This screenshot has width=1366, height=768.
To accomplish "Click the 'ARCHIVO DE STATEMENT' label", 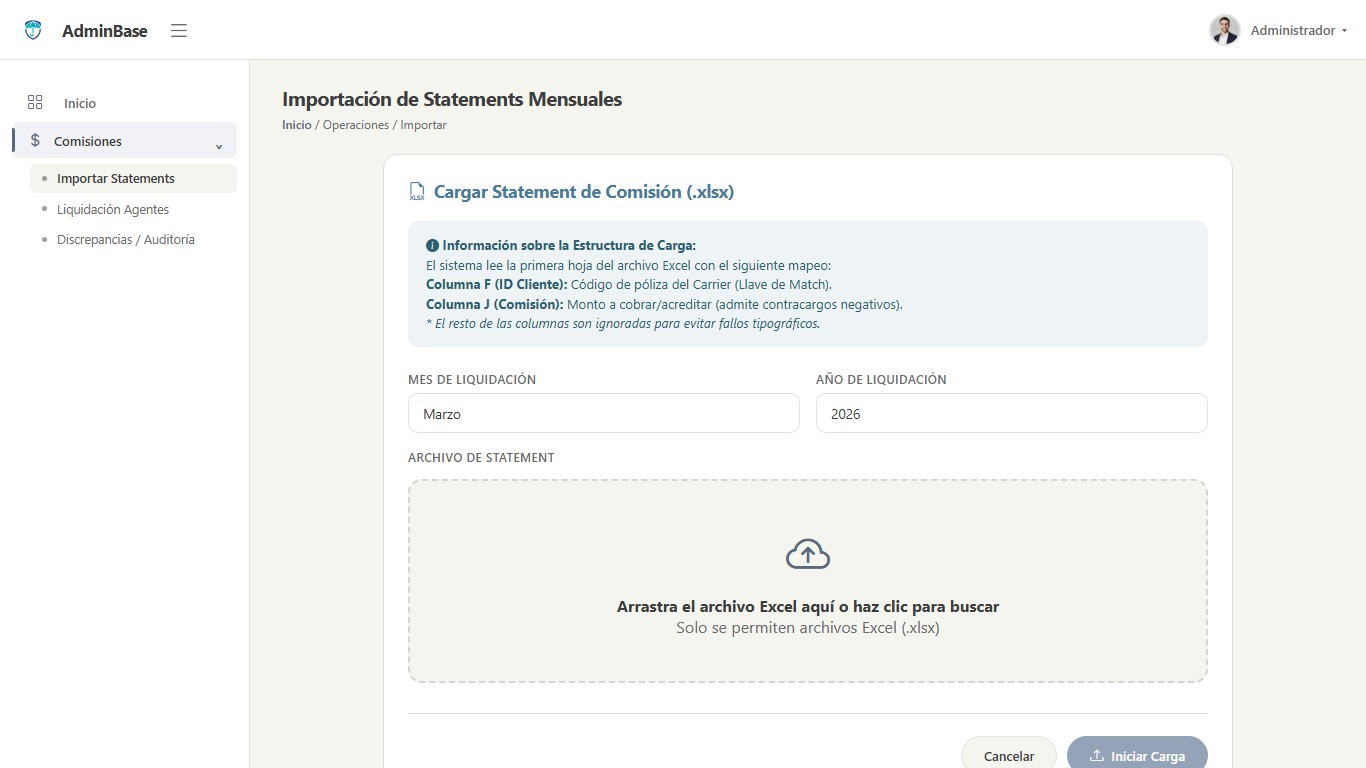I will coord(481,458).
